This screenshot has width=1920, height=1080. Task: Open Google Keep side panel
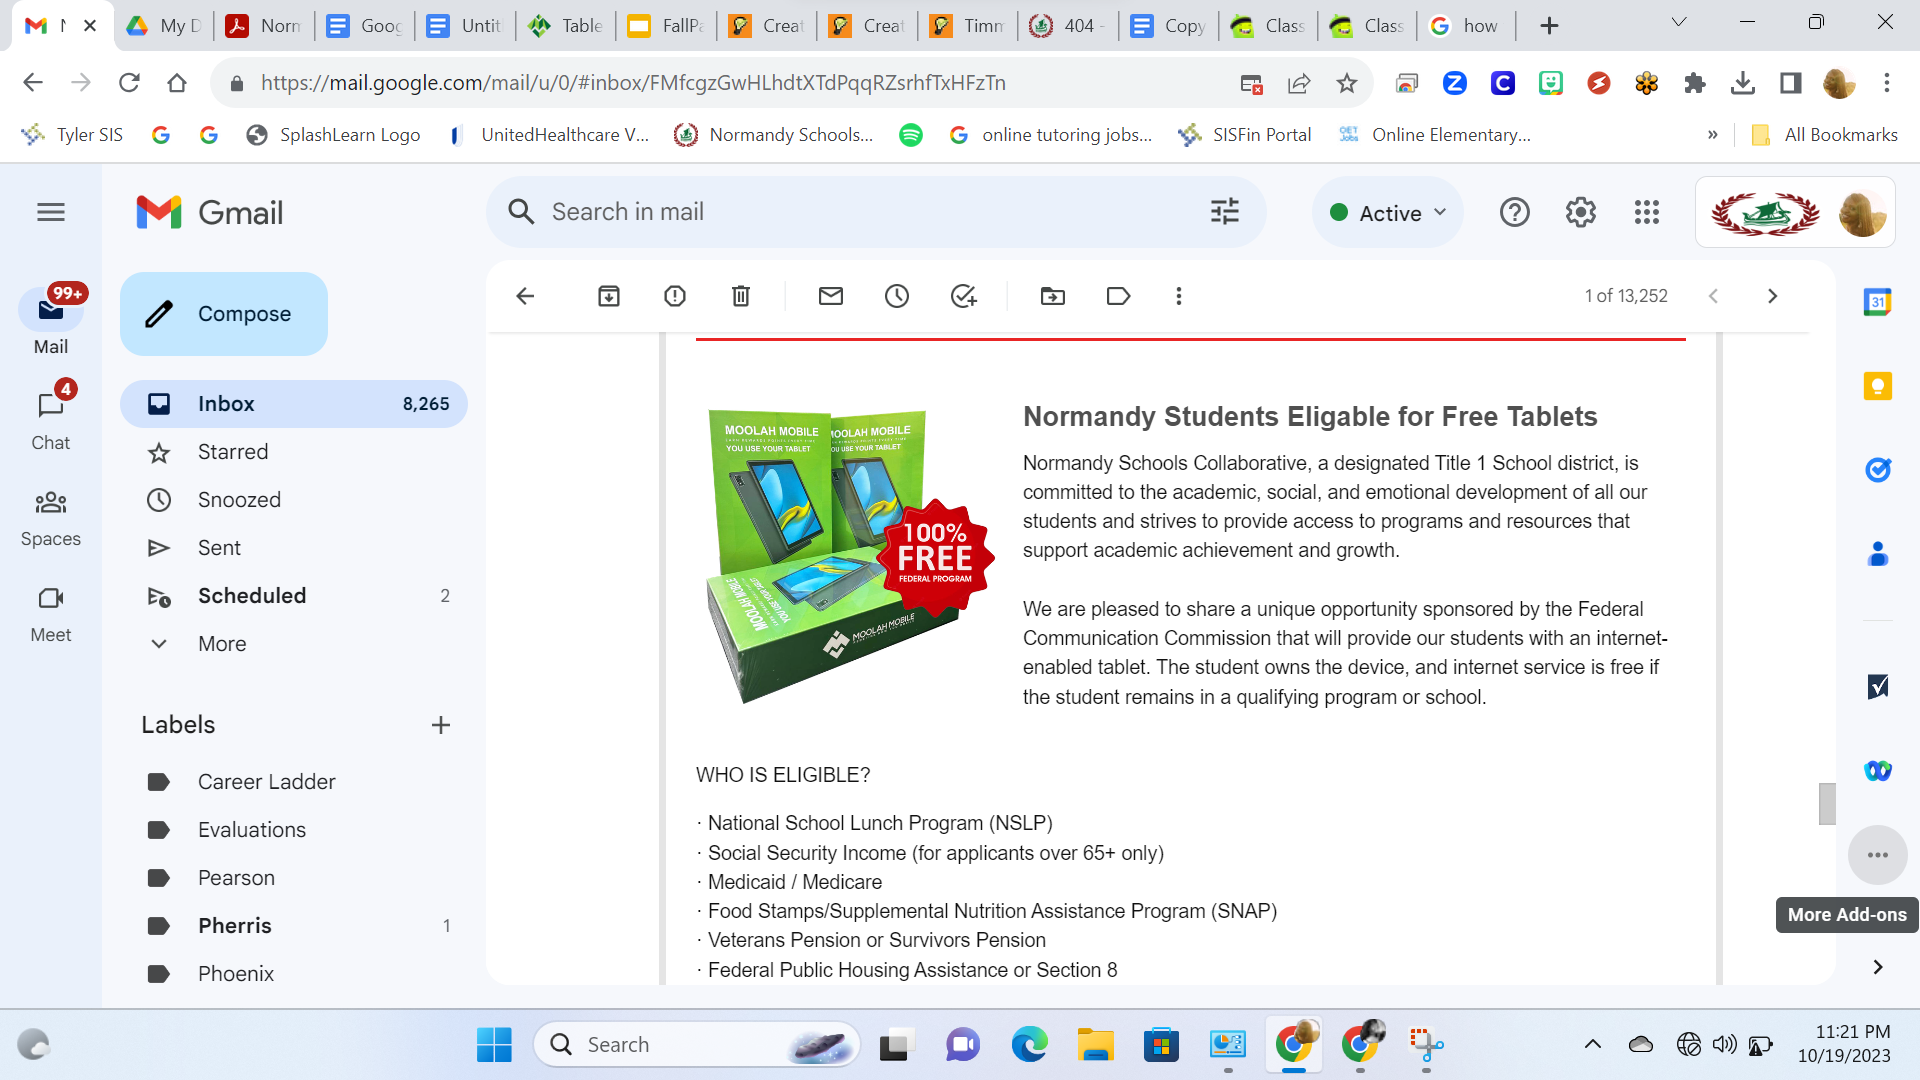[x=1878, y=386]
